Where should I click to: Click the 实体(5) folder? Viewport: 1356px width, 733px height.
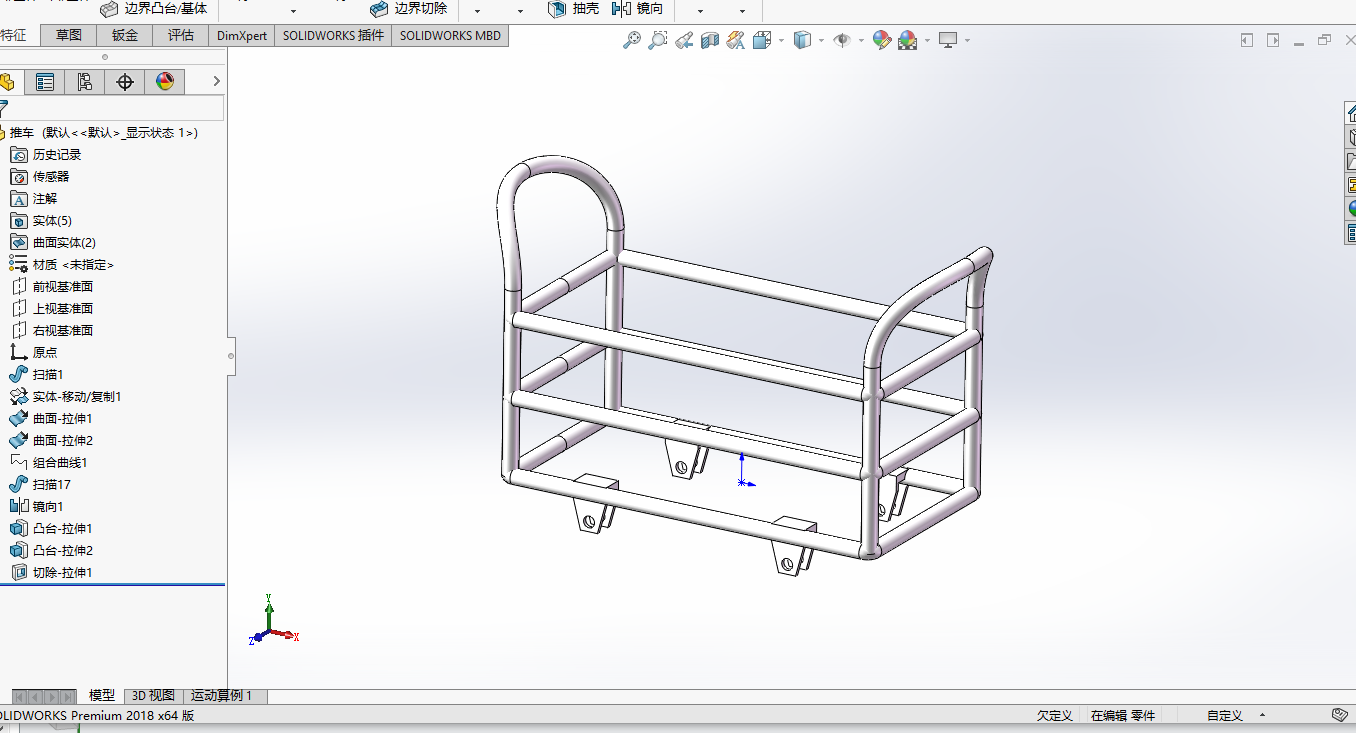41,221
